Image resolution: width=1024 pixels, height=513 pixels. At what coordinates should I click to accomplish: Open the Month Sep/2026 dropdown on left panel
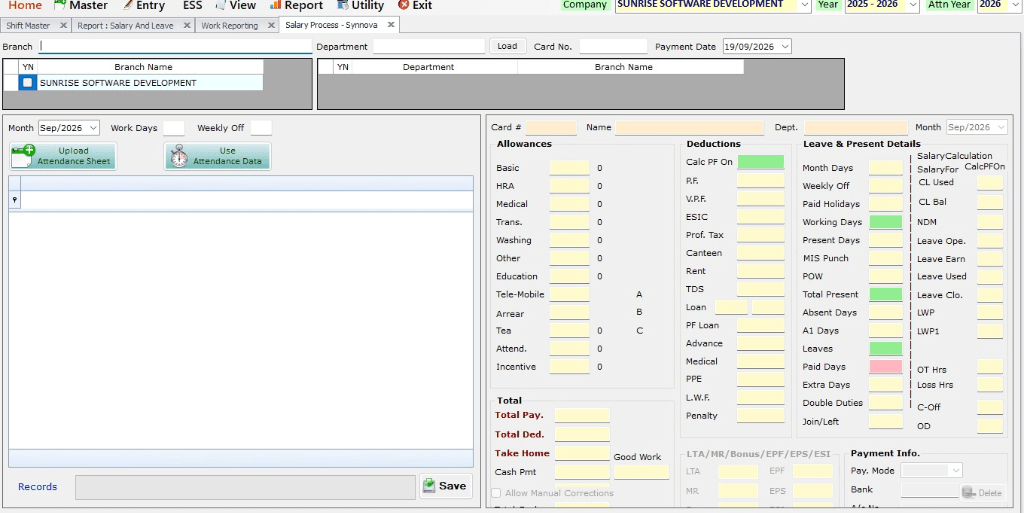pyautogui.click(x=93, y=128)
